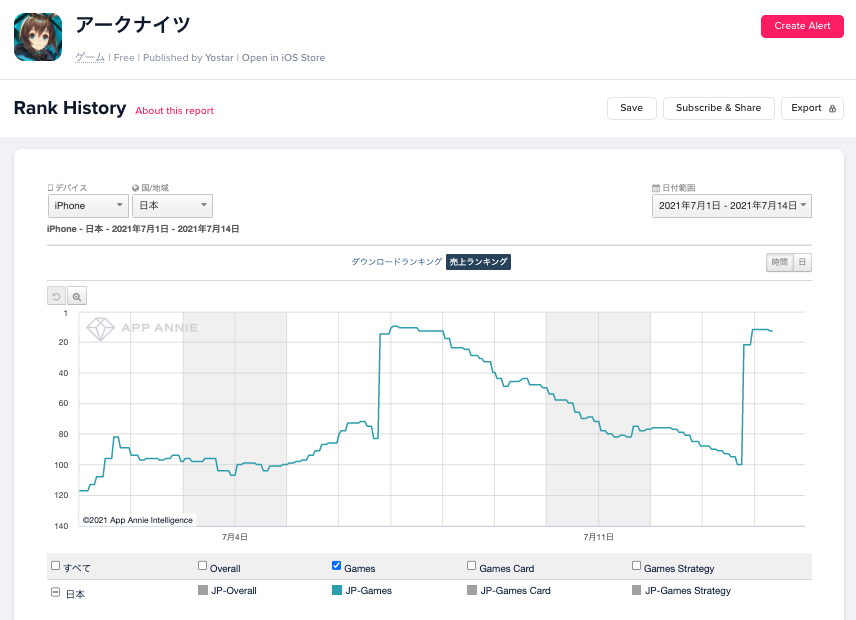Click the JP-Games Card color swatch
The width and height of the screenshot is (856, 620).
click(472, 590)
